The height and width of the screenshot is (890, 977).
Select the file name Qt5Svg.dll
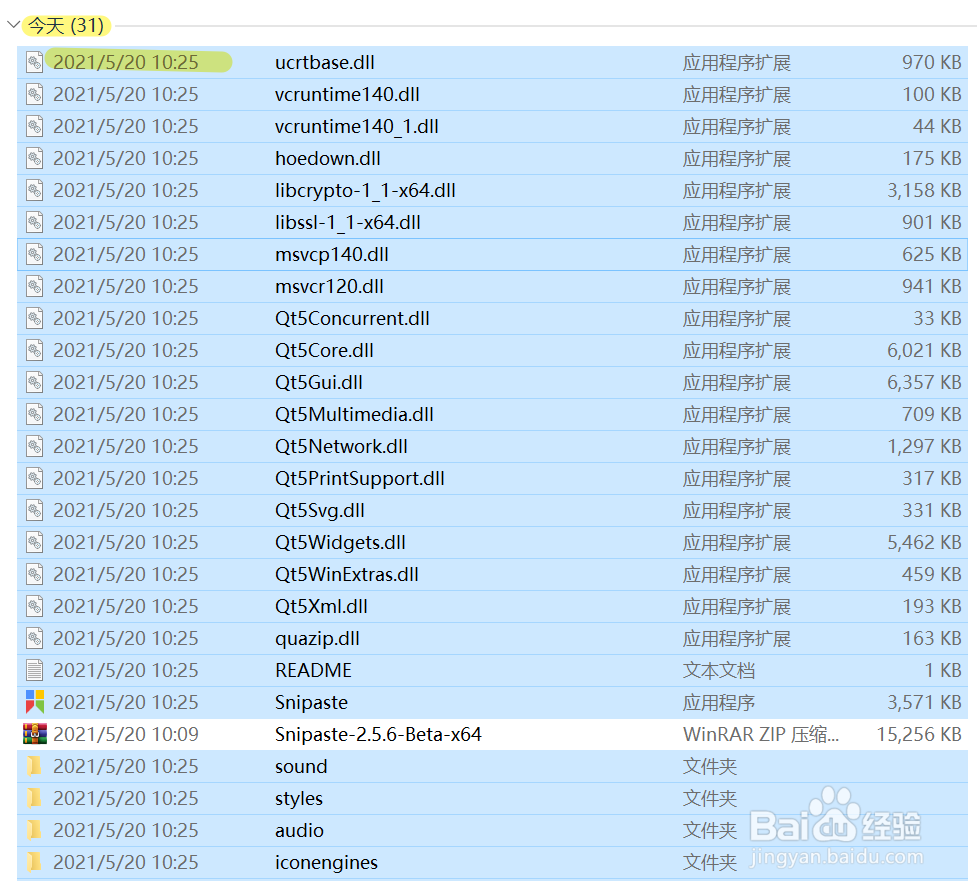[x=320, y=510]
